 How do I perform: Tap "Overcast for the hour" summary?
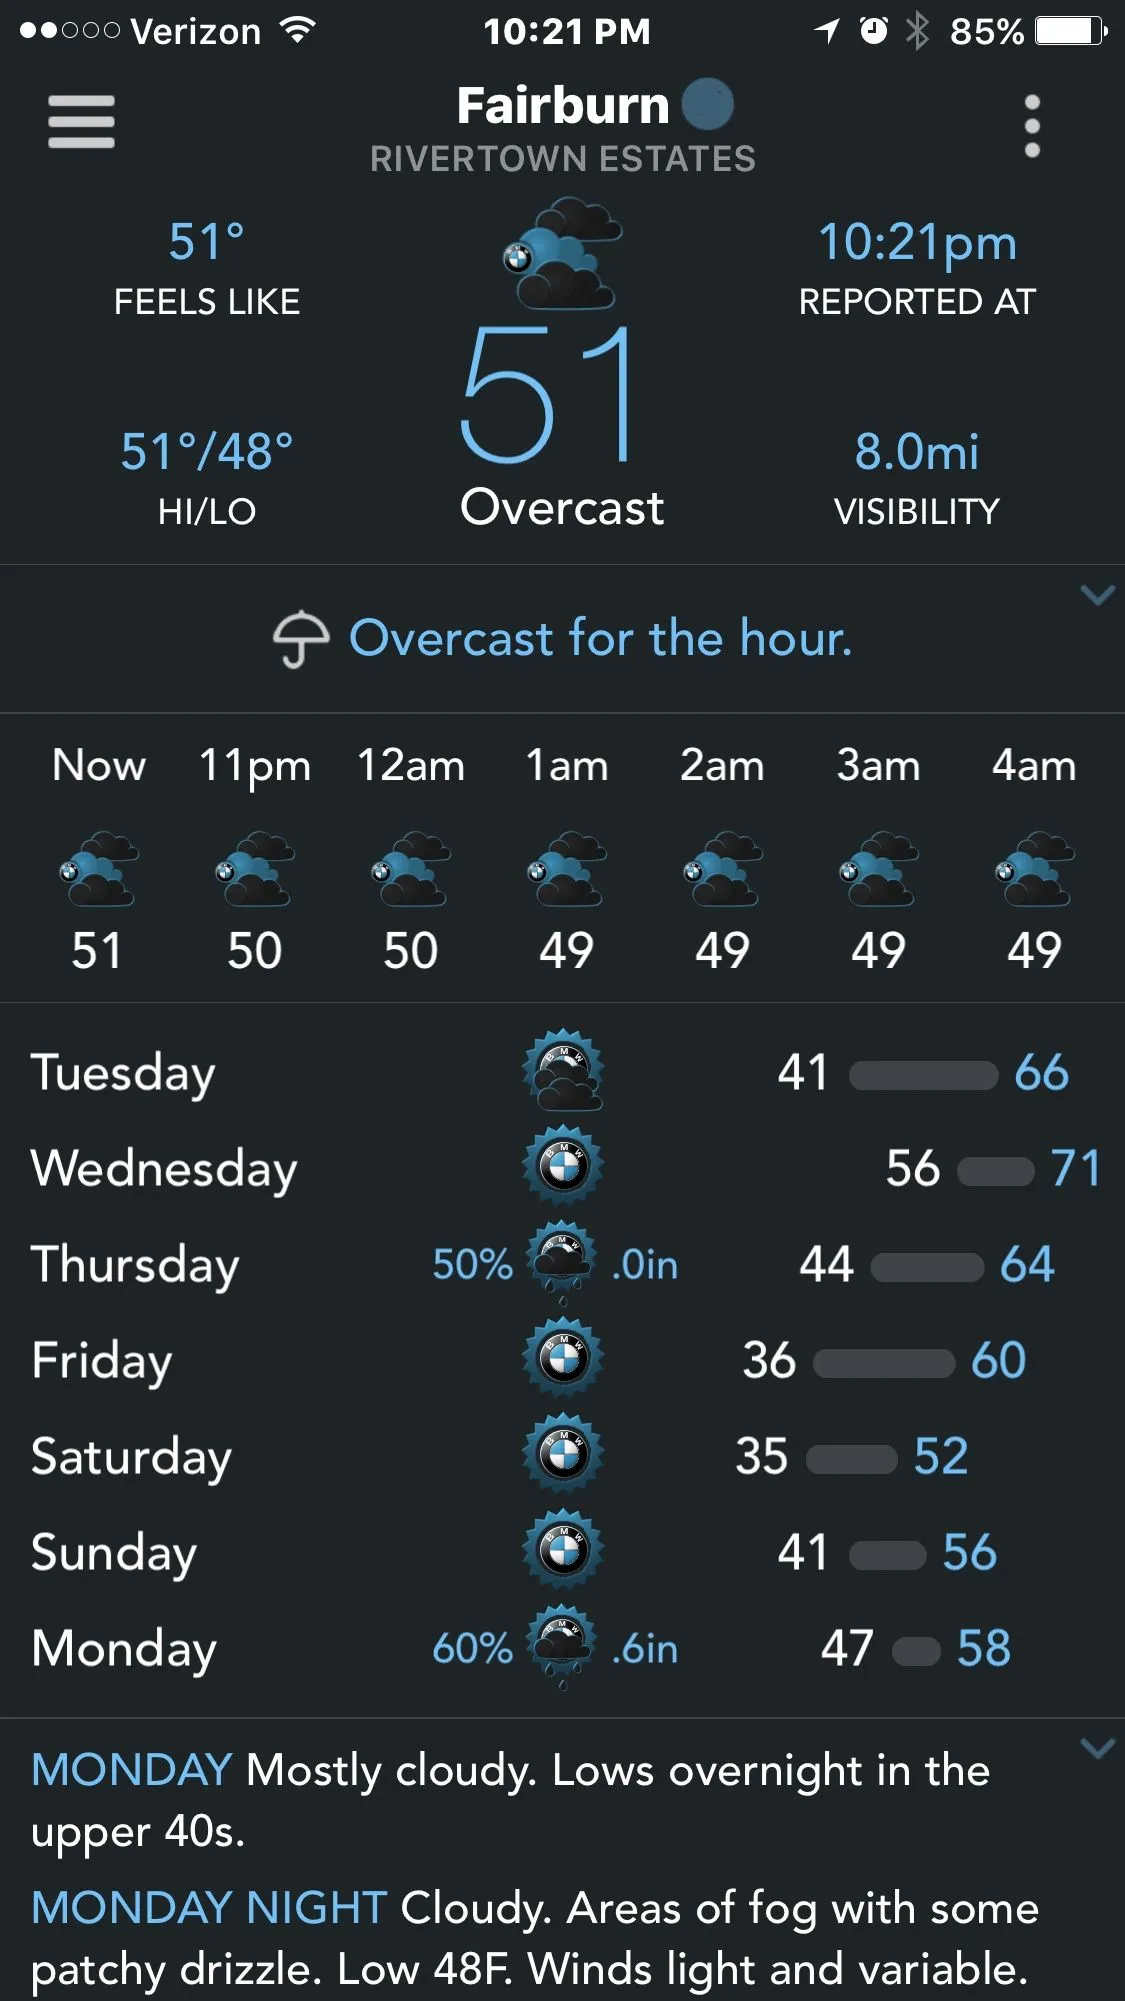pyautogui.click(x=600, y=638)
